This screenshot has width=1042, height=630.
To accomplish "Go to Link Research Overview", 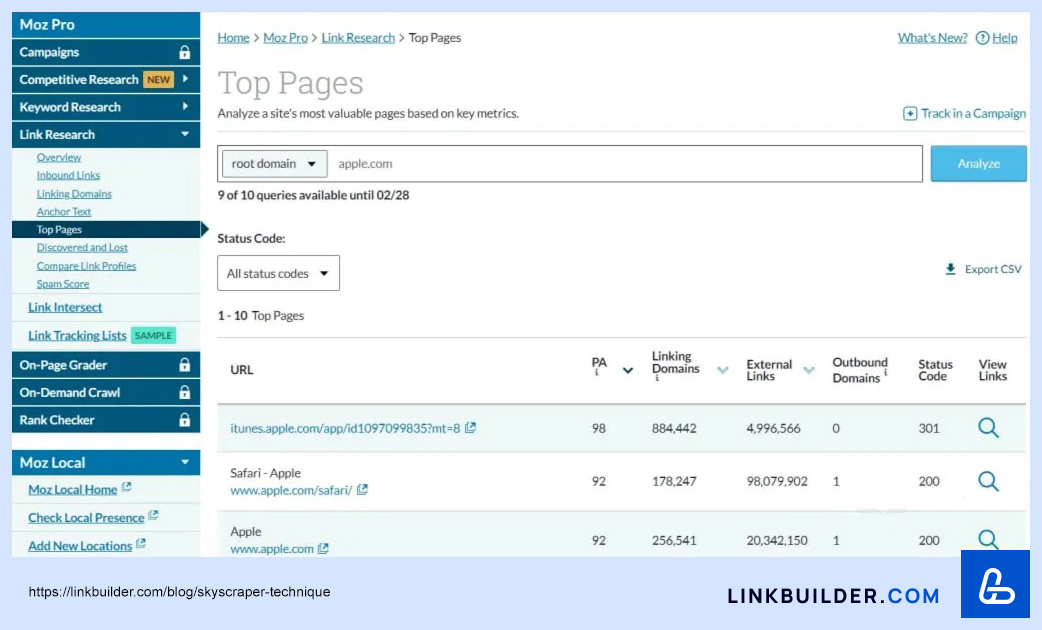I will pos(58,158).
